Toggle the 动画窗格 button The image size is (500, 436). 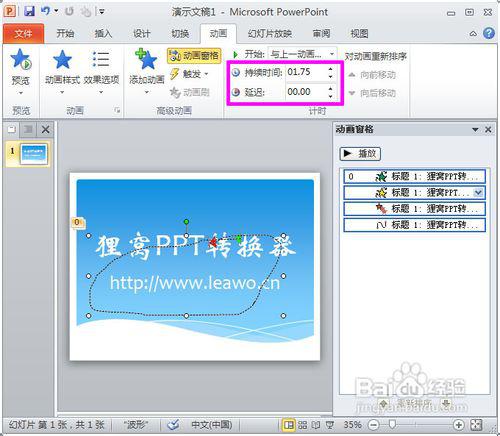194,56
